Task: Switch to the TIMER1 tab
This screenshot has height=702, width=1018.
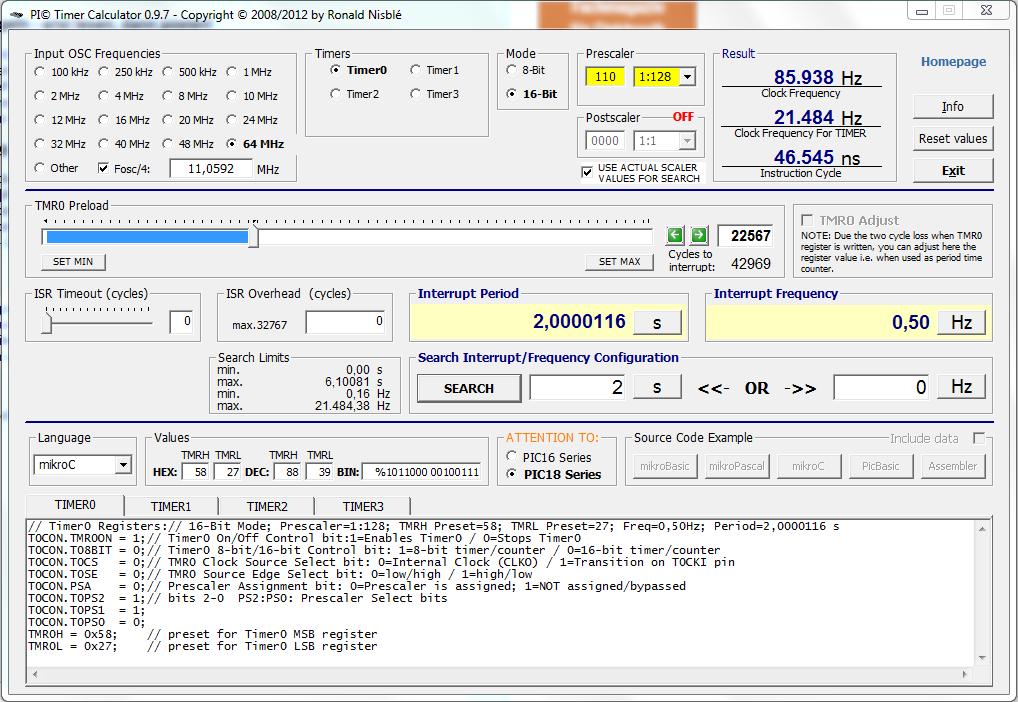Action: pos(170,507)
